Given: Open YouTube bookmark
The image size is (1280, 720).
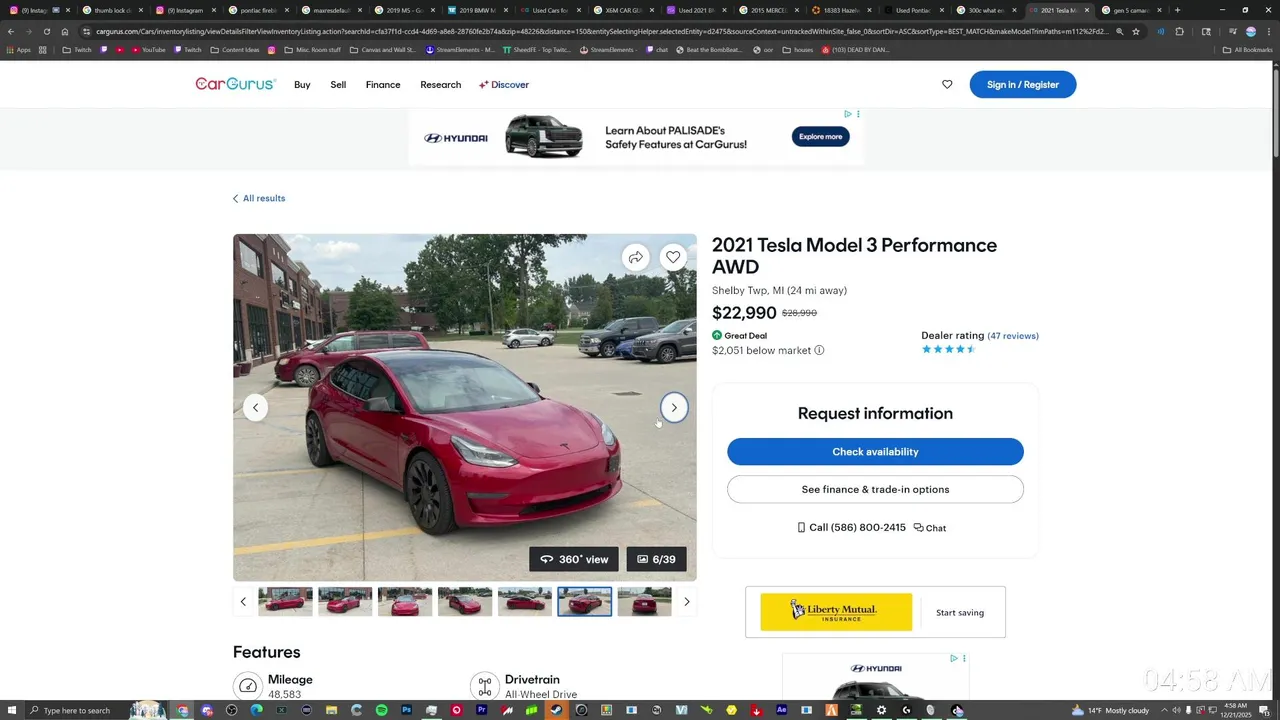Looking at the screenshot, I should coord(147,49).
